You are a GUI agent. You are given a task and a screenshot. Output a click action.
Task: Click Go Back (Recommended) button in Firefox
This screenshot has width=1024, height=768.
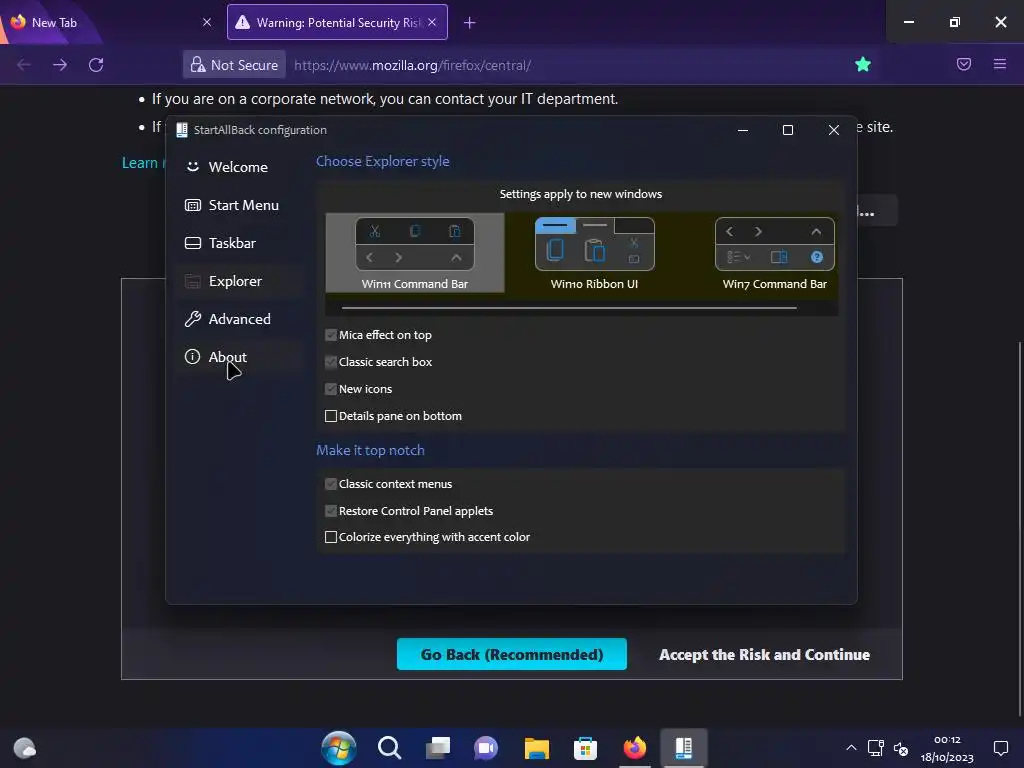click(x=511, y=654)
